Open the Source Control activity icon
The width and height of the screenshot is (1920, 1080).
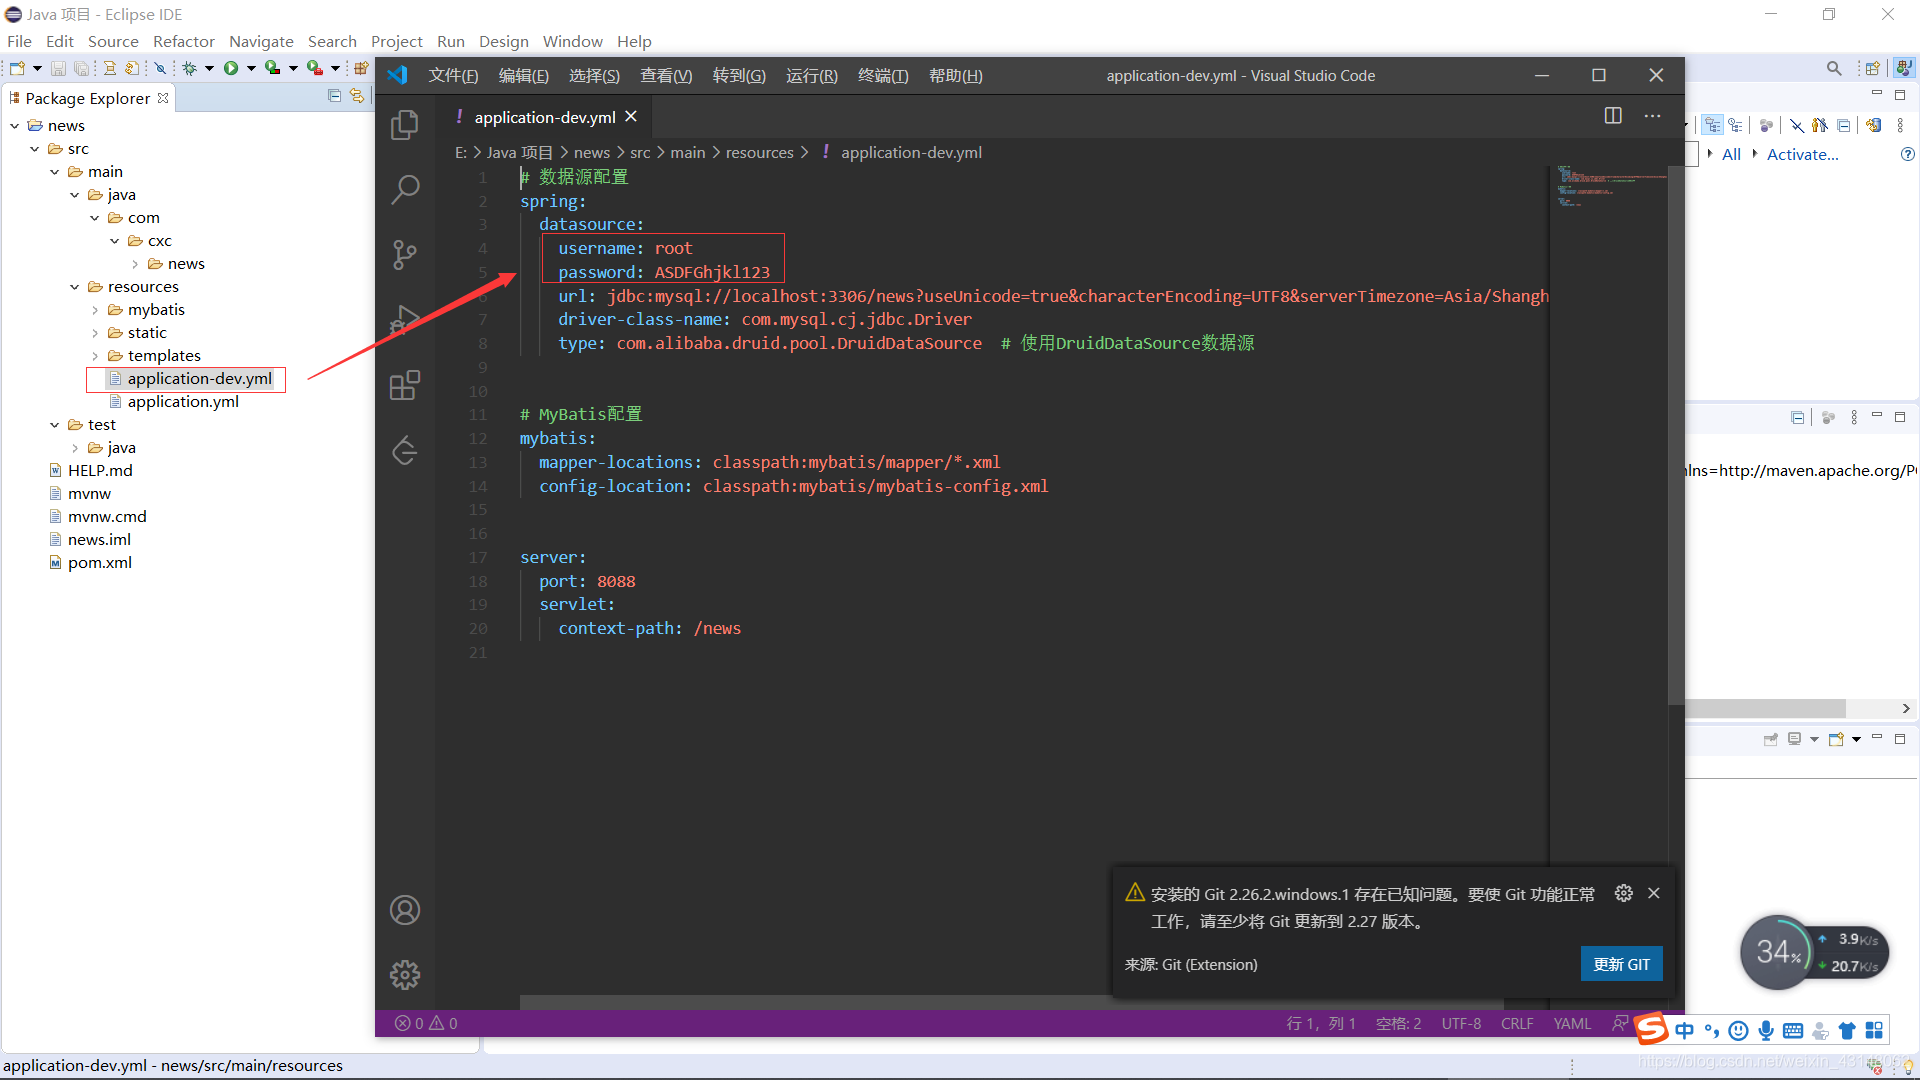405,254
